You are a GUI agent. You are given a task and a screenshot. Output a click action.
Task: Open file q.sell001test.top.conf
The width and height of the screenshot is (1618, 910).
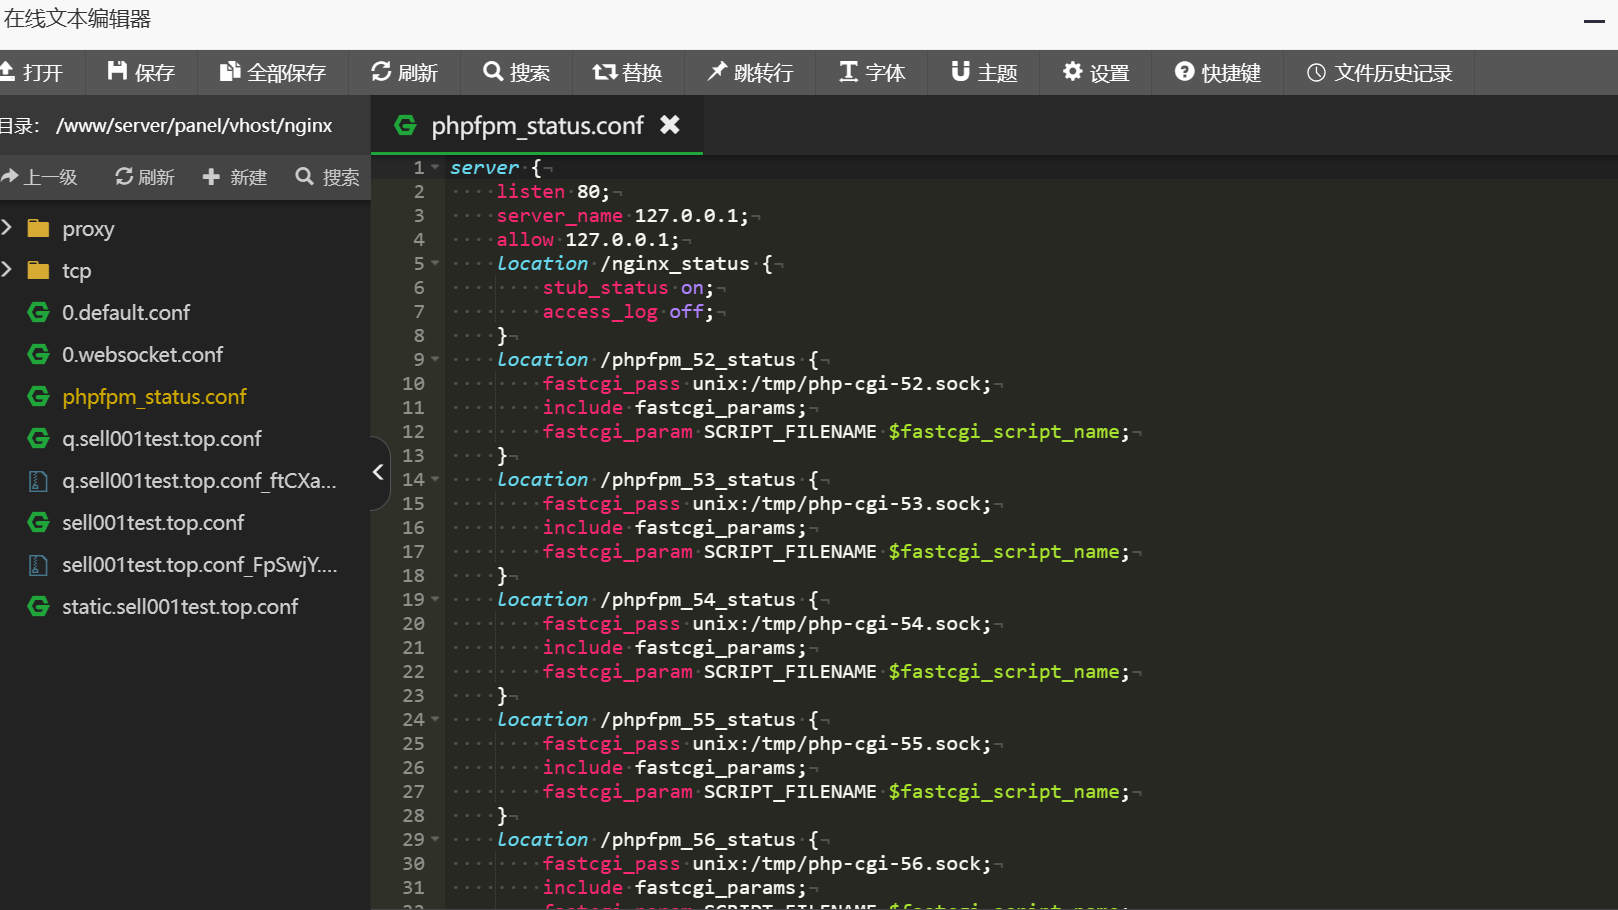click(162, 439)
